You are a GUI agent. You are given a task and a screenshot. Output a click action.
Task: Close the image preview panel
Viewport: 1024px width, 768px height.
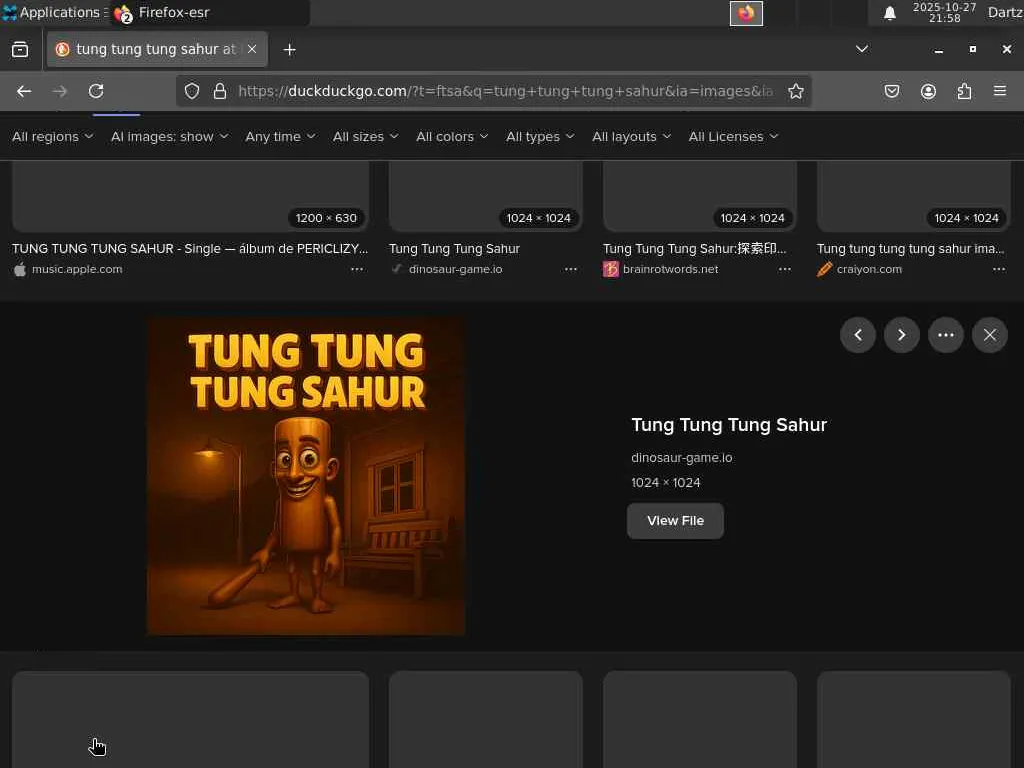[989, 335]
